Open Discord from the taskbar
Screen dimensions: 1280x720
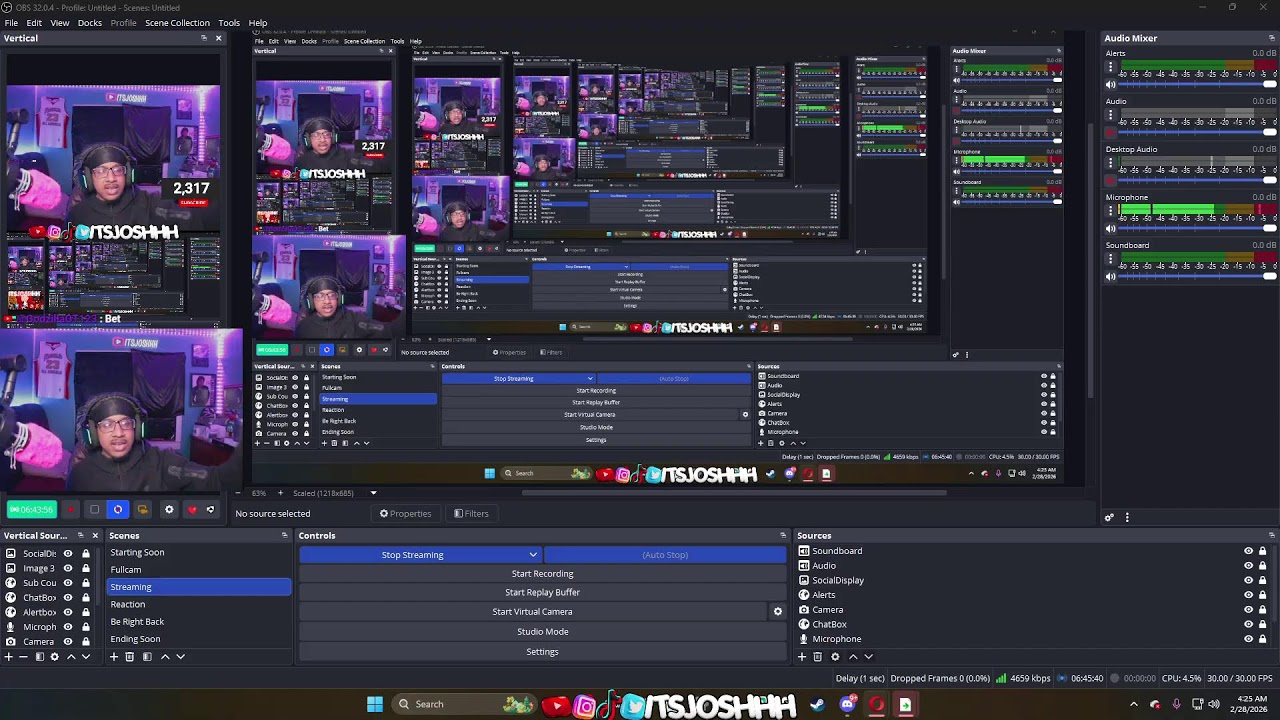coord(847,705)
